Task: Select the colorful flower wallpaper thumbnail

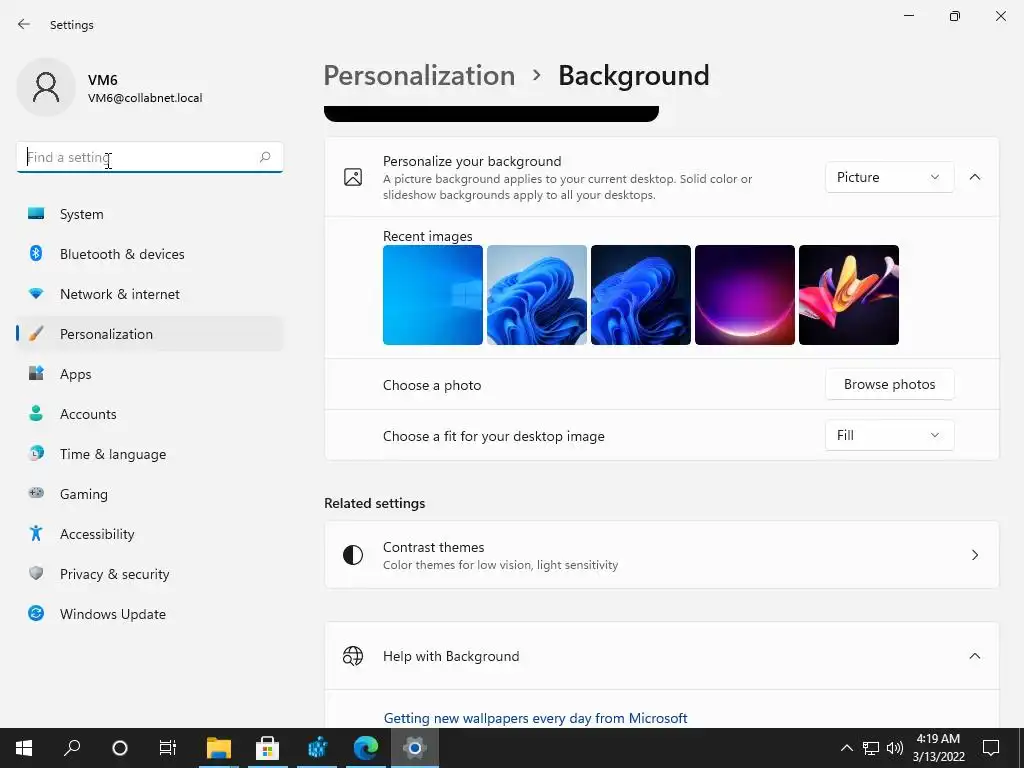Action: point(848,295)
